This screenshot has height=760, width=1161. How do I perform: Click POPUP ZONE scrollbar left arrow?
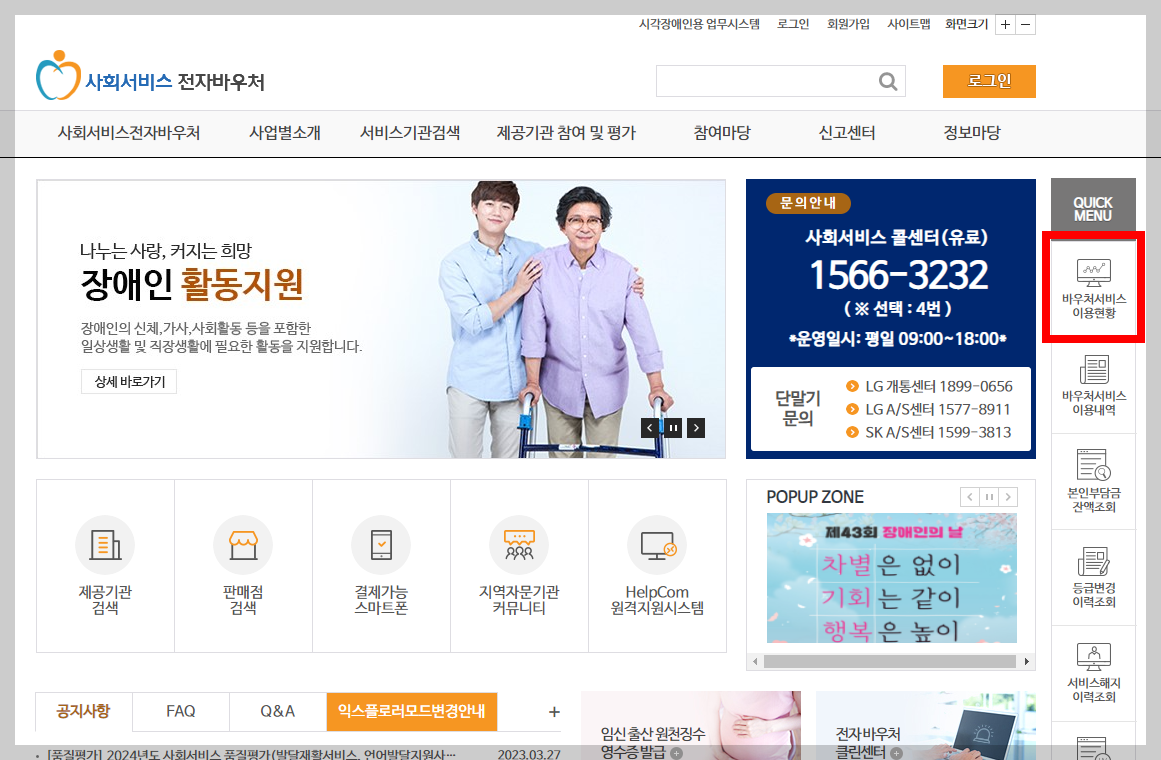click(755, 661)
